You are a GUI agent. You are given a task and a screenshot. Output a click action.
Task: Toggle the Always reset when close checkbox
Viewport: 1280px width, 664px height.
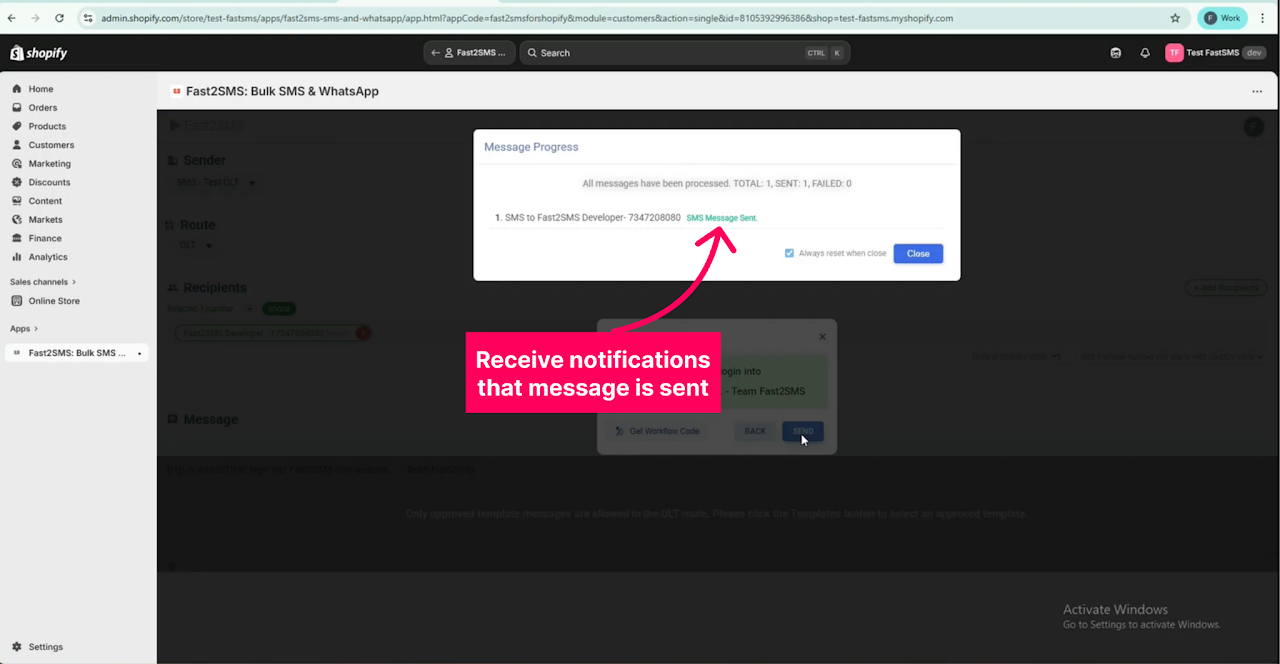790,254
